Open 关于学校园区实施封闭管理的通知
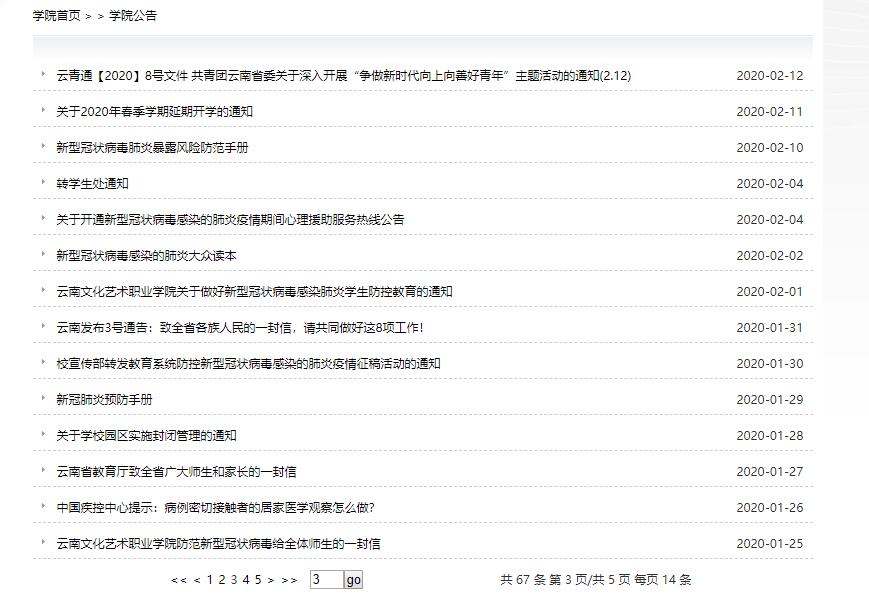Image resolution: width=869 pixels, height=599 pixels. pos(146,435)
